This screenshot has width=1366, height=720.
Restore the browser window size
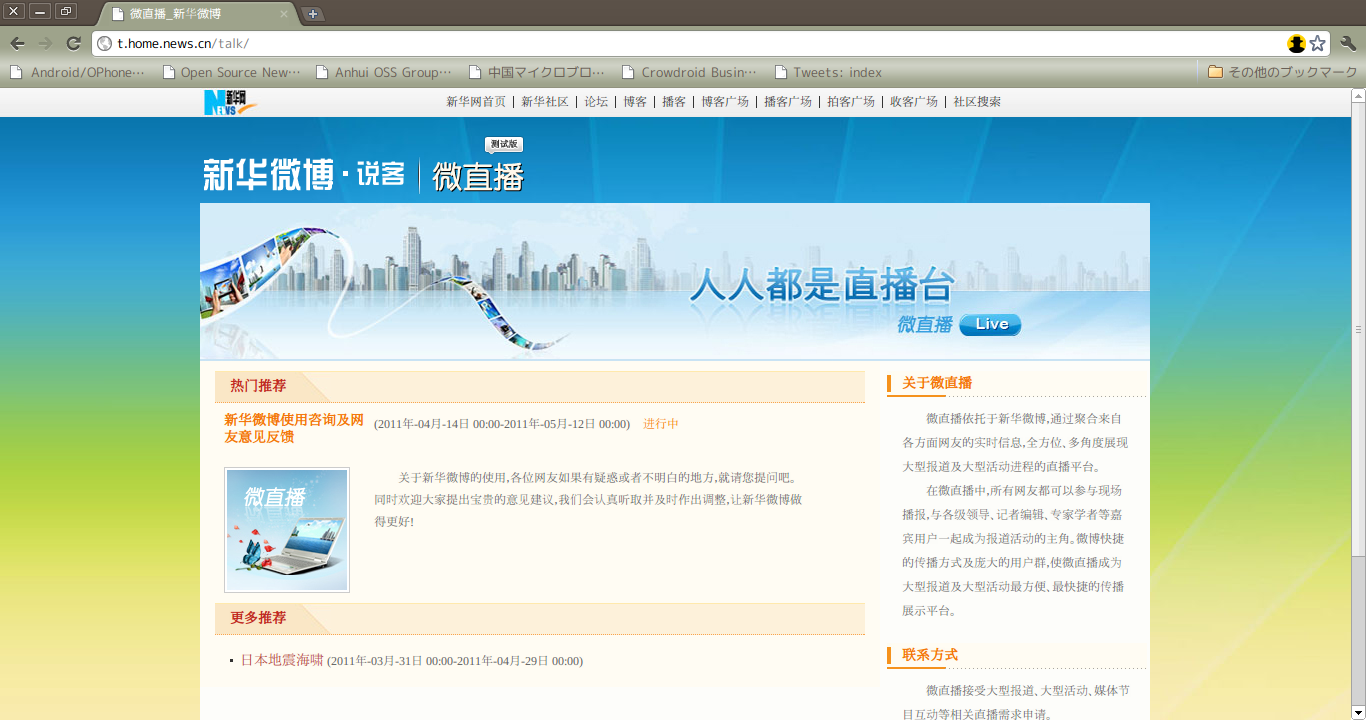point(66,11)
